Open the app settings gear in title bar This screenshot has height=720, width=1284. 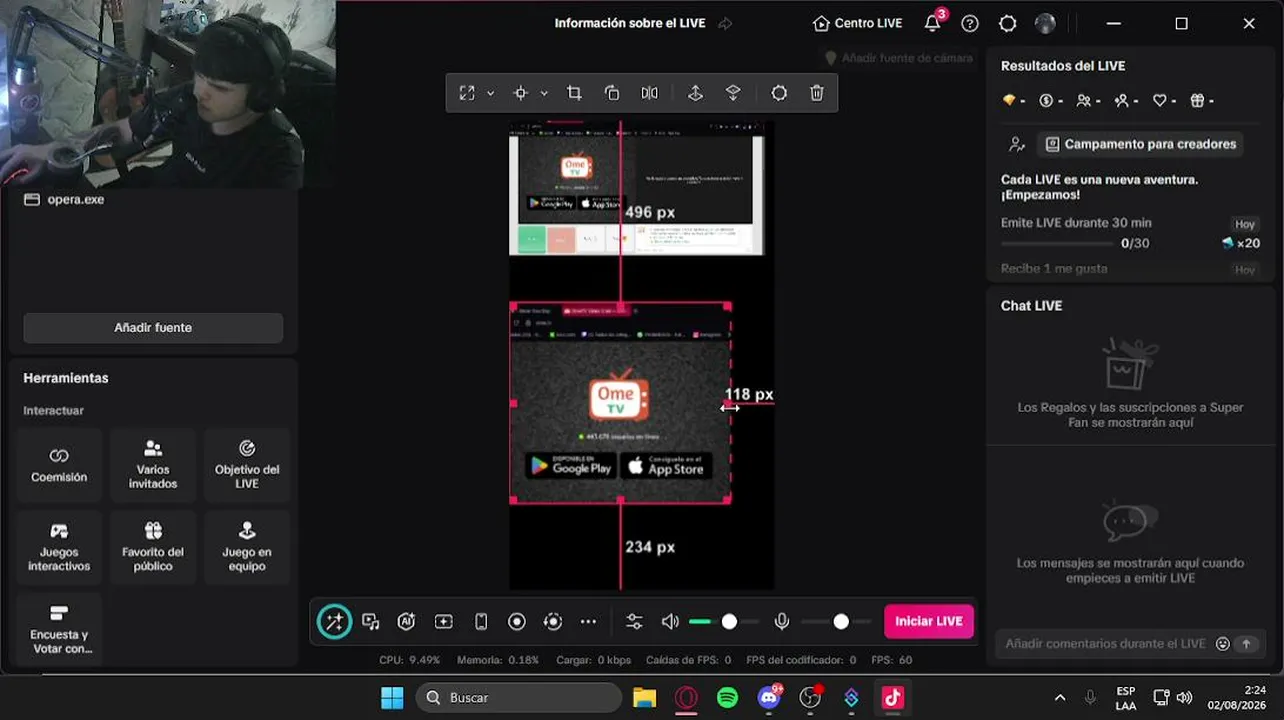(1008, 23)
